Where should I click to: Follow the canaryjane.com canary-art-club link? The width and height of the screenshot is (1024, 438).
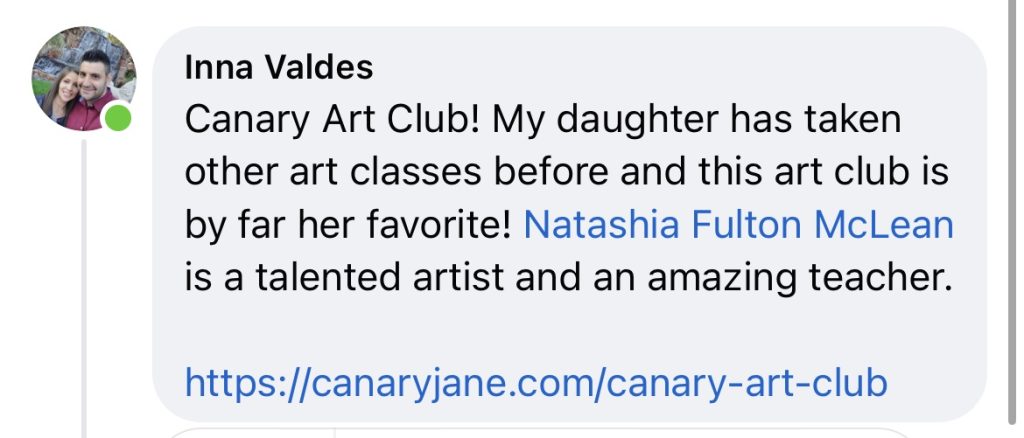coord(536,381)
